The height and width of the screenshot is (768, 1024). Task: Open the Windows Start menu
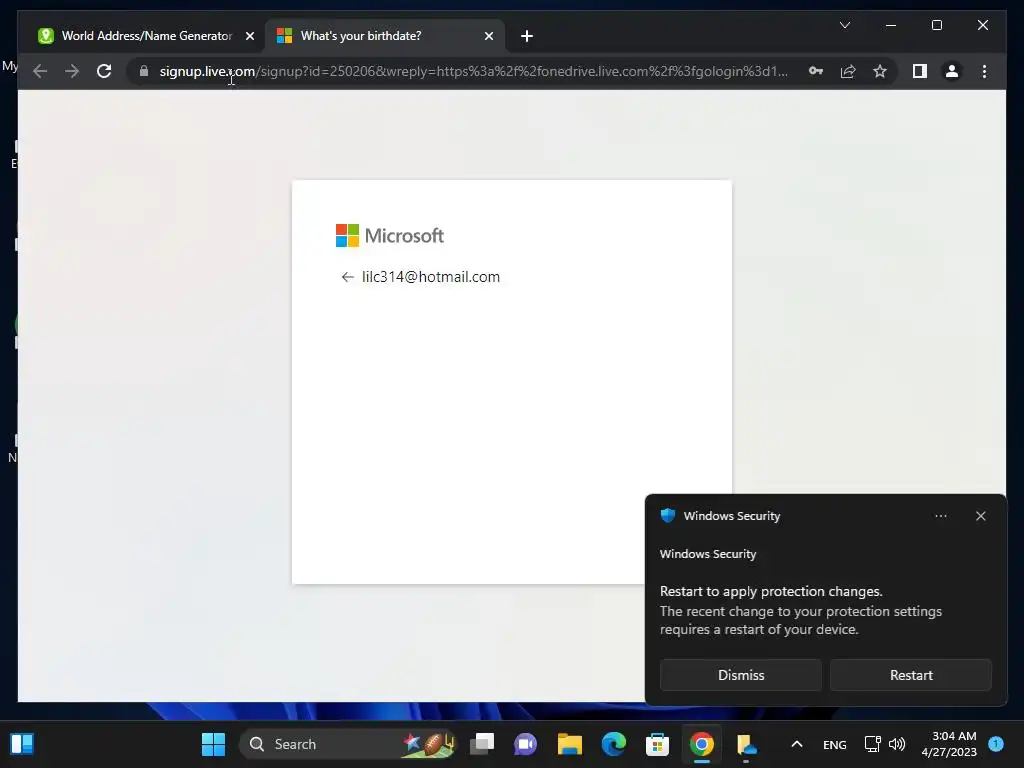(213, 744)
